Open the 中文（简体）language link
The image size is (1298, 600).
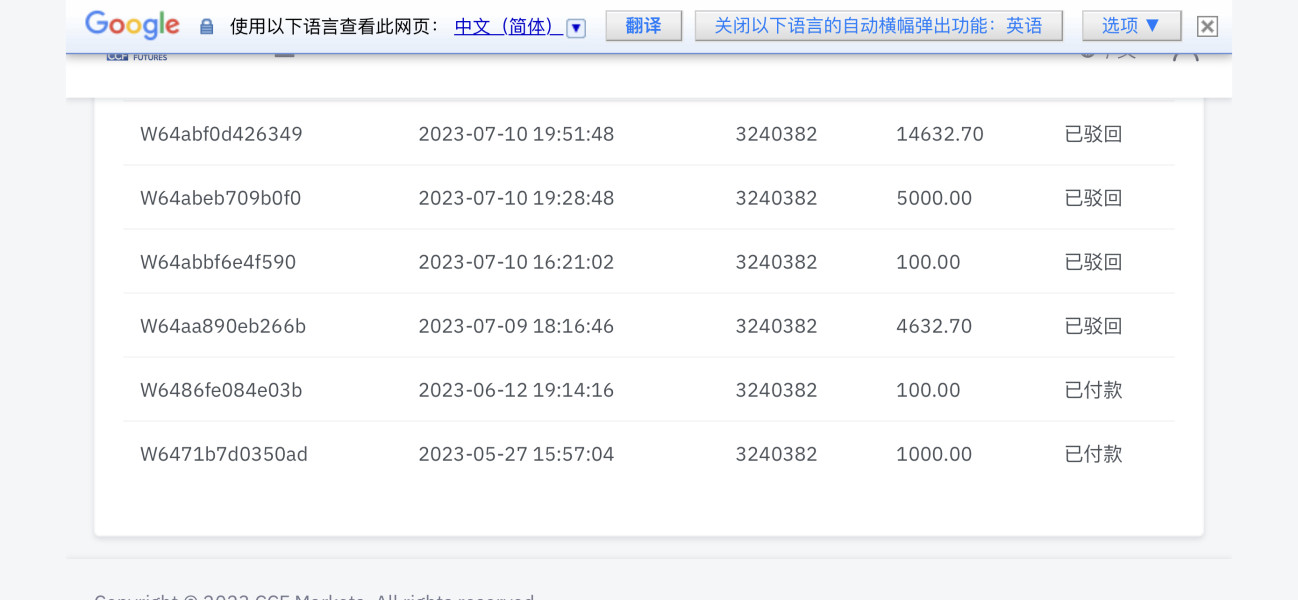click(509, 27)
